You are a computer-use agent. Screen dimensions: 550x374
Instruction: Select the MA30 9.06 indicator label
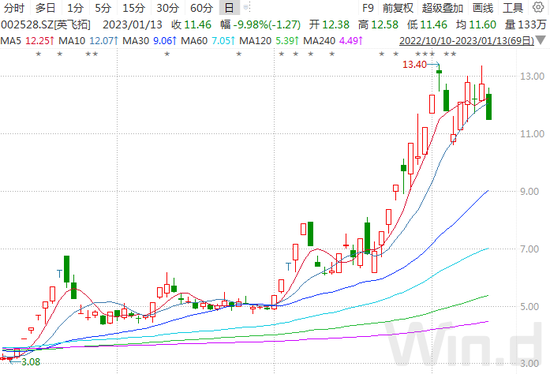[x=149, y=41]
